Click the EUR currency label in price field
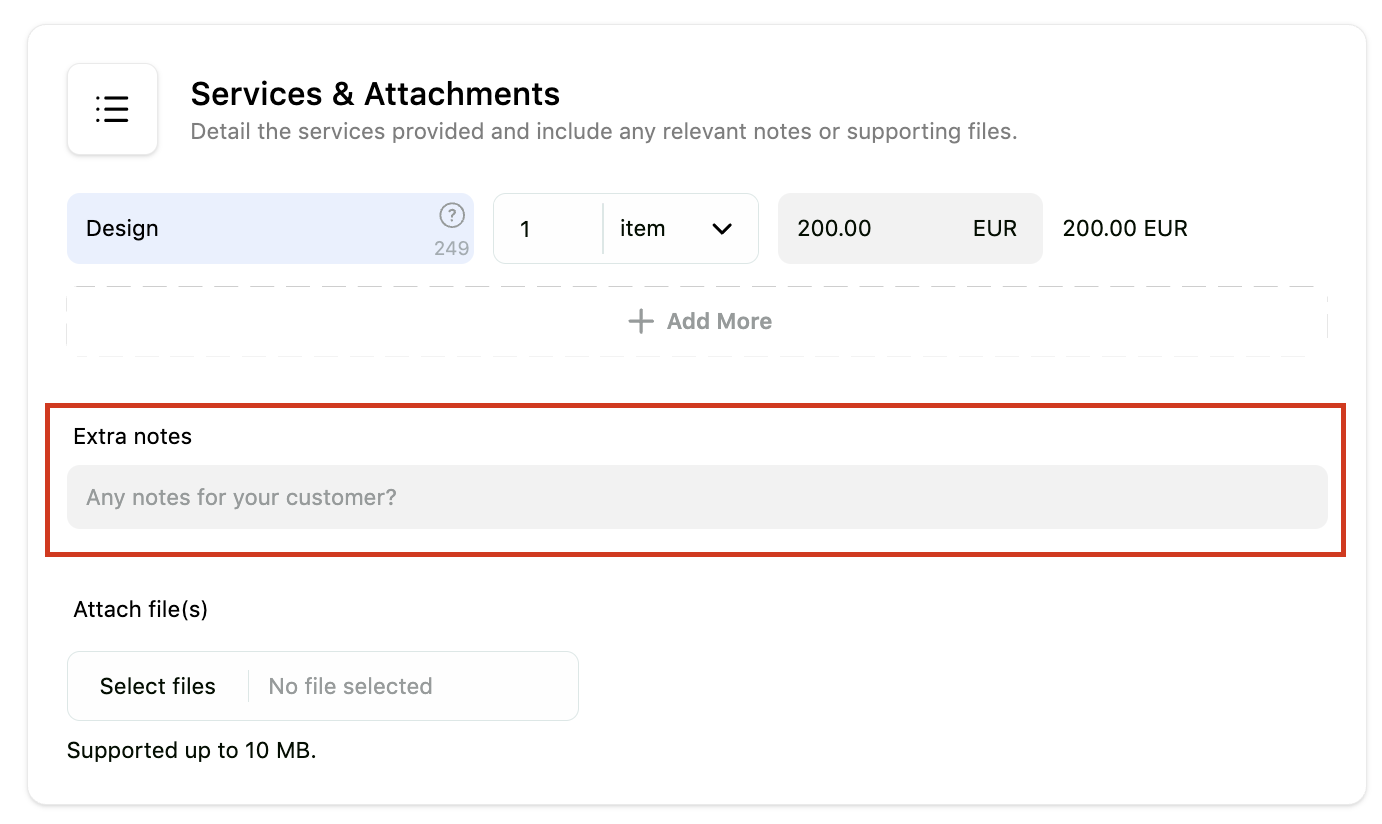The width and height of the screenshot is (1382, 824). tap(995, 228)
